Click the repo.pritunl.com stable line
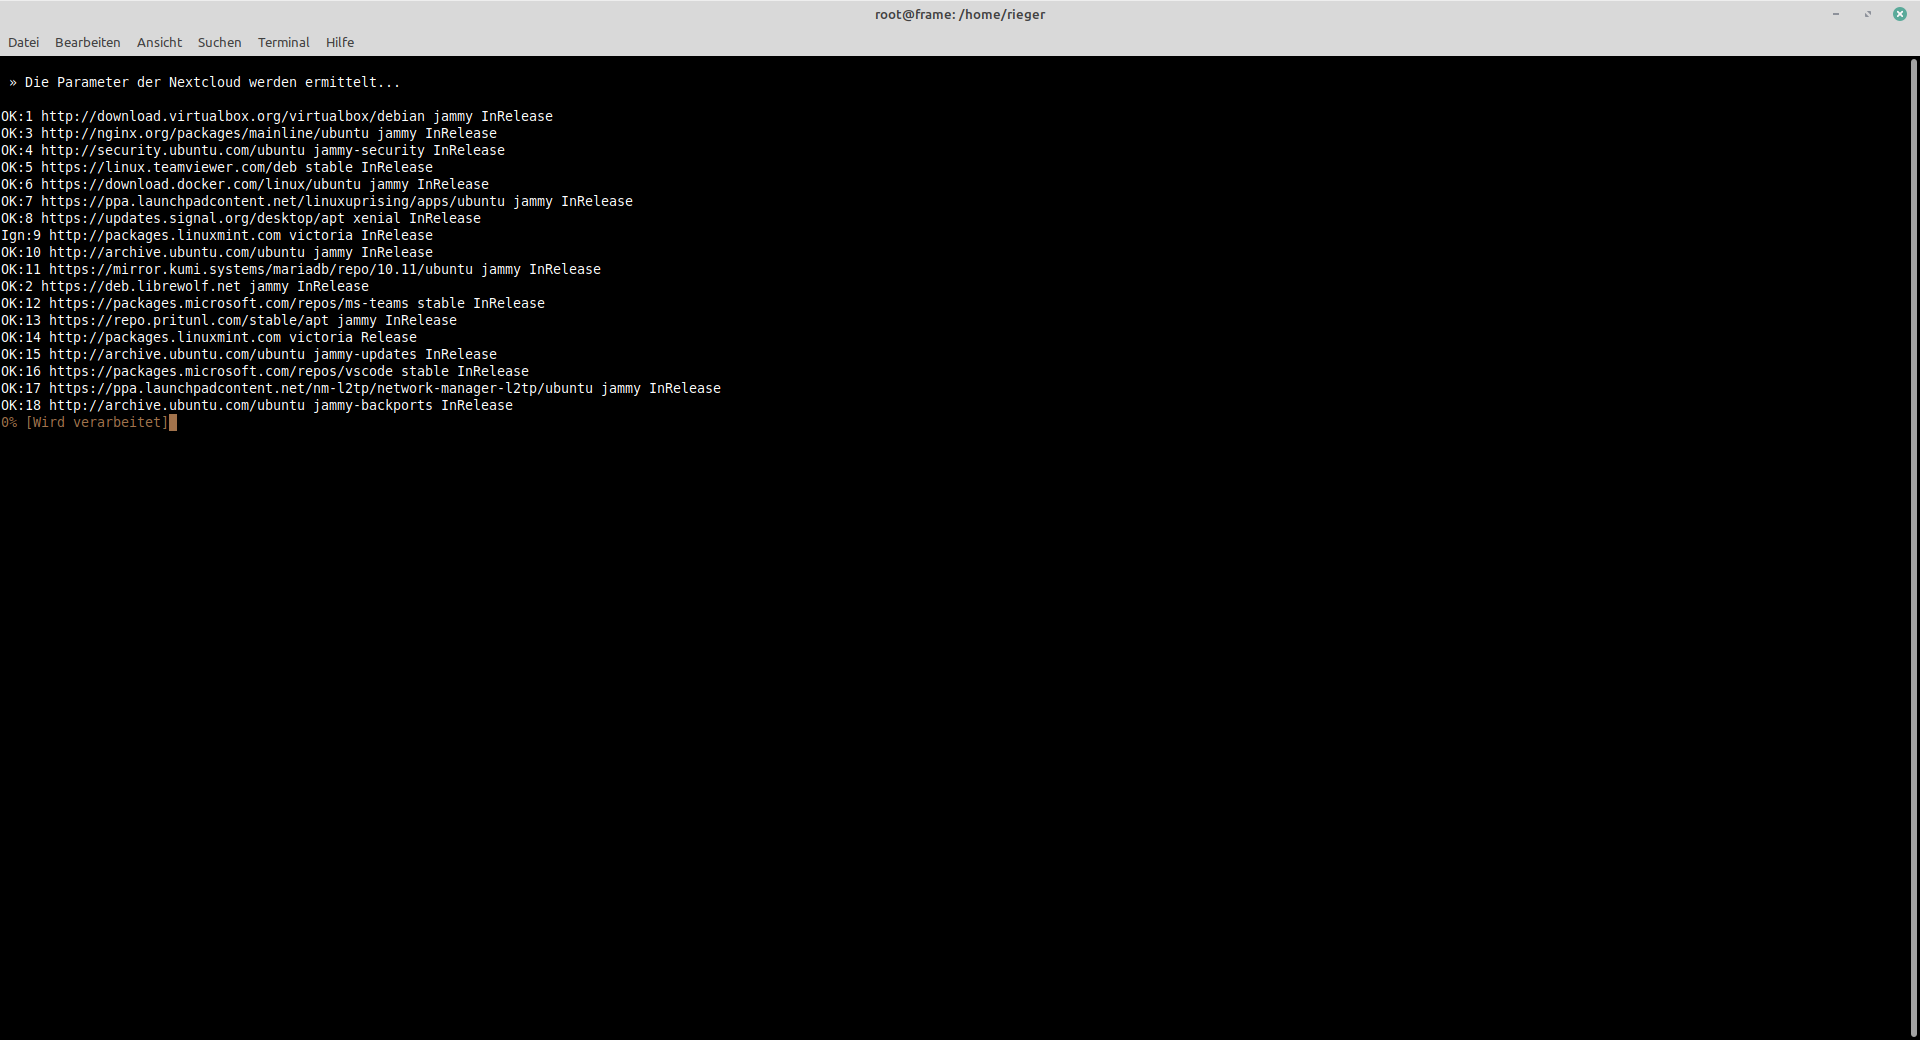Viewport: 1920px width, 1040px height. click(x=229, y=320)
